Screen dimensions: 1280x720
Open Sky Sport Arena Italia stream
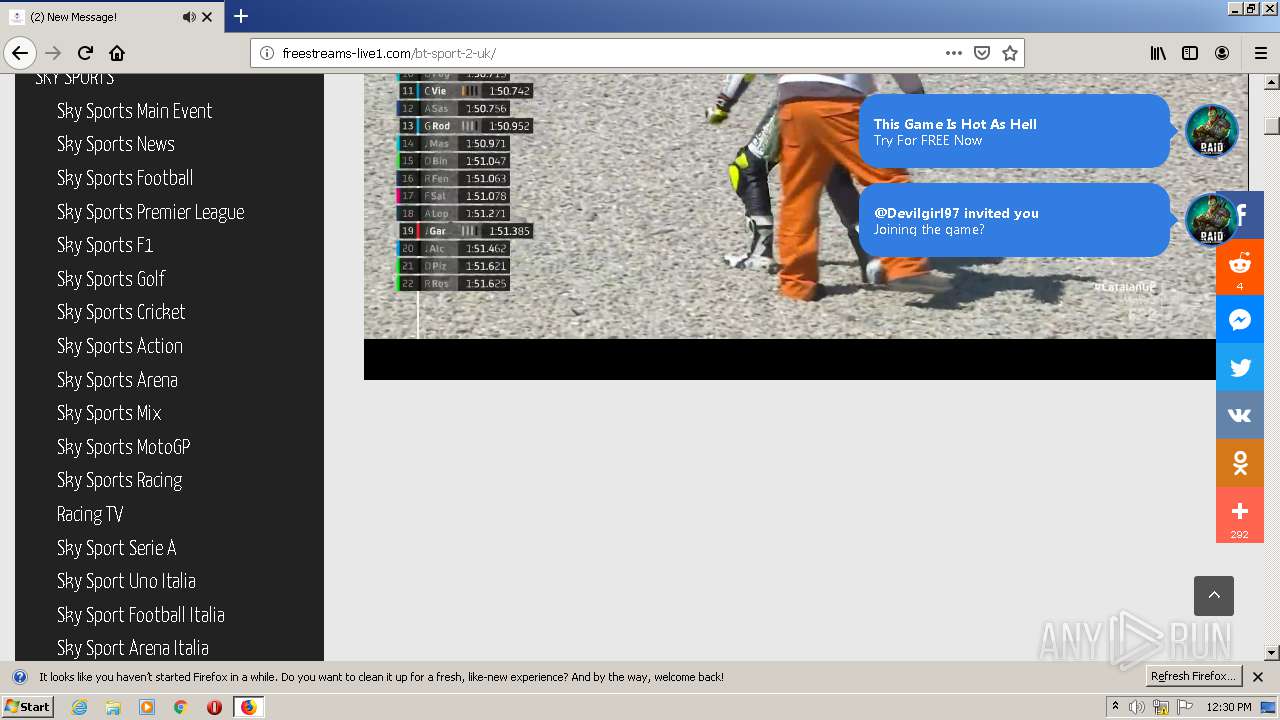pos(132,648)
